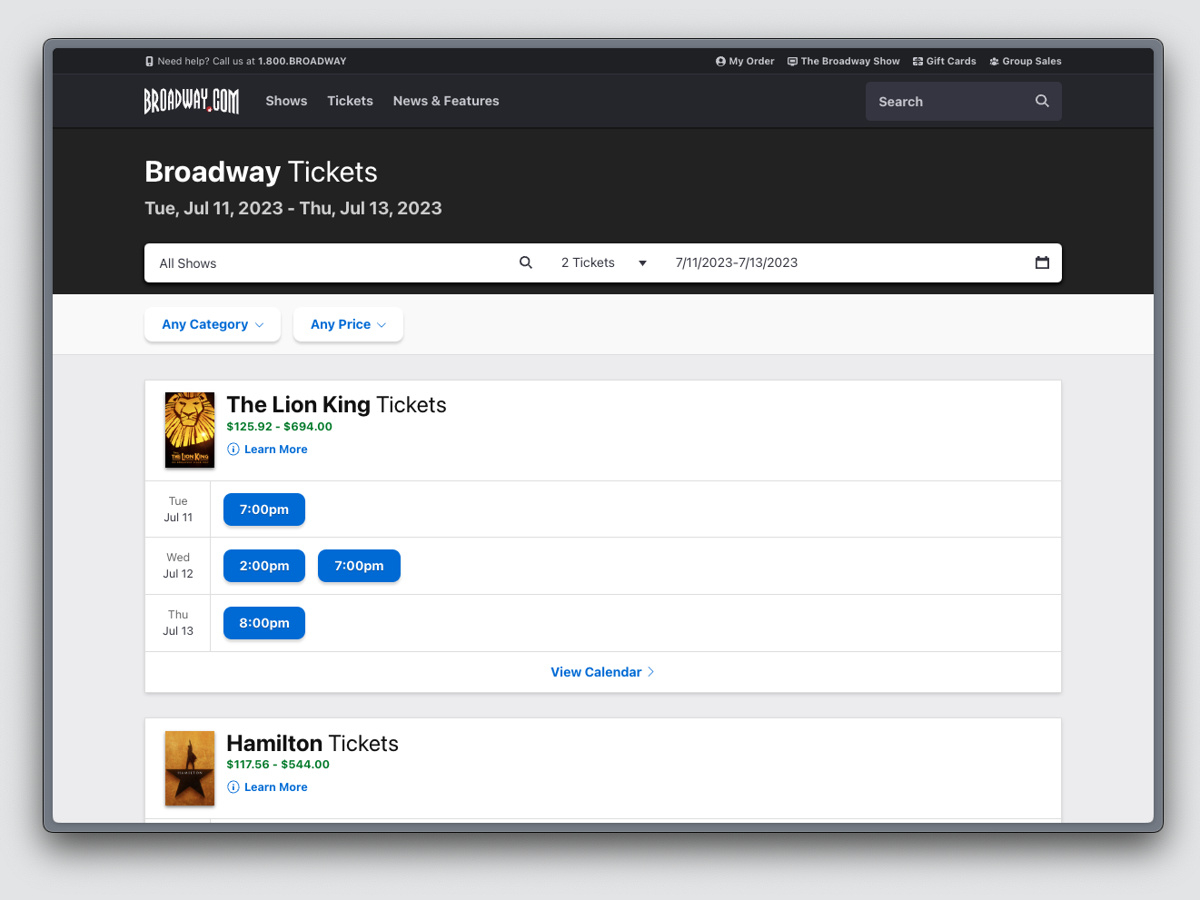Viewport: 1200px width, 900px height.
Task: Click the Thu Jul 13 date label
Action: [178, 623]
